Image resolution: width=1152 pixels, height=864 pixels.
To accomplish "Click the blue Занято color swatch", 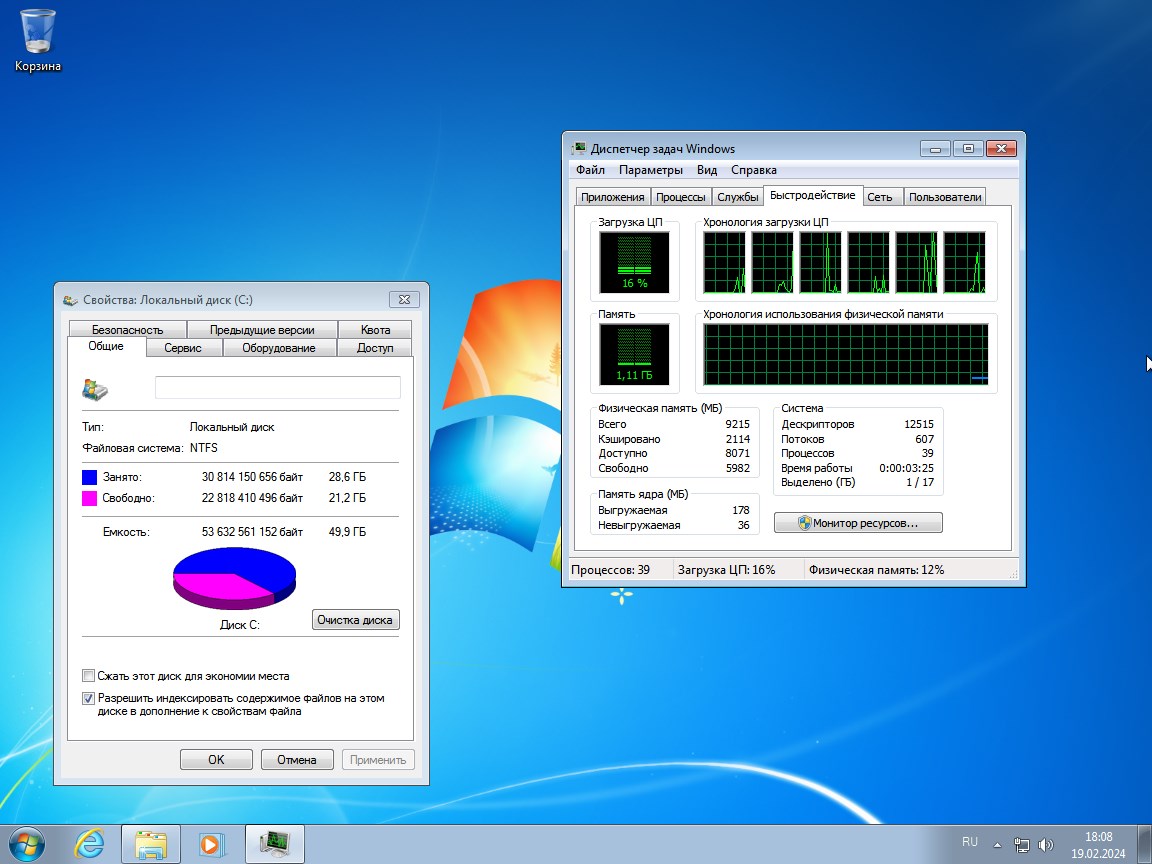I will 90,477.
